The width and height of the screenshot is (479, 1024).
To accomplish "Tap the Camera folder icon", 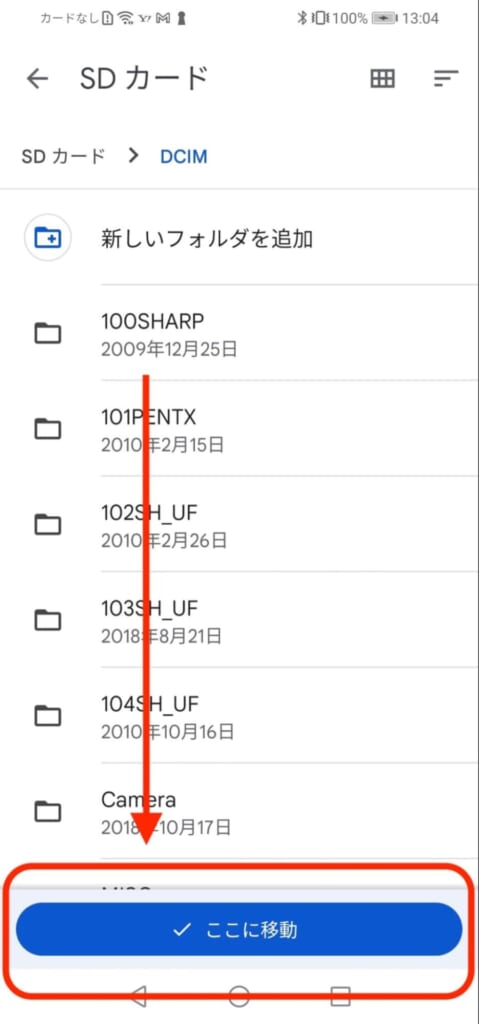I will [48, 812].
